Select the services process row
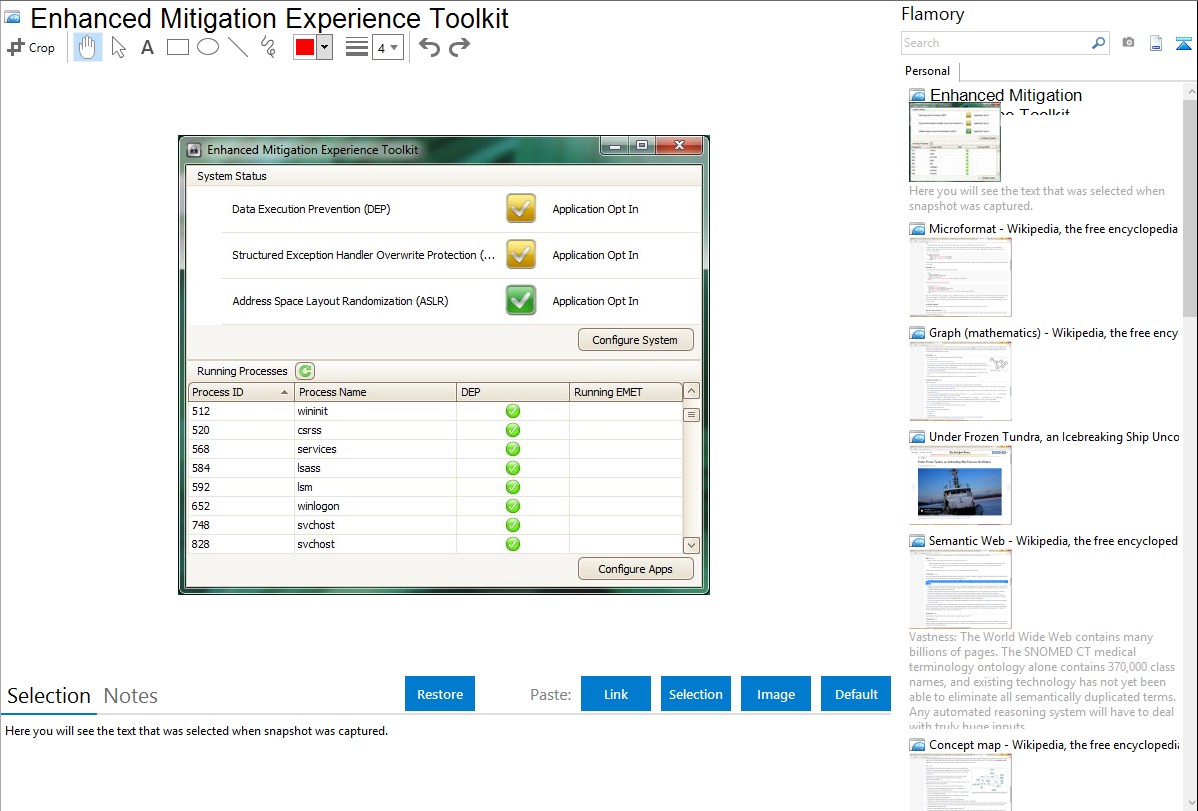Screen dimensions: 1198x811 coord(435,449)
